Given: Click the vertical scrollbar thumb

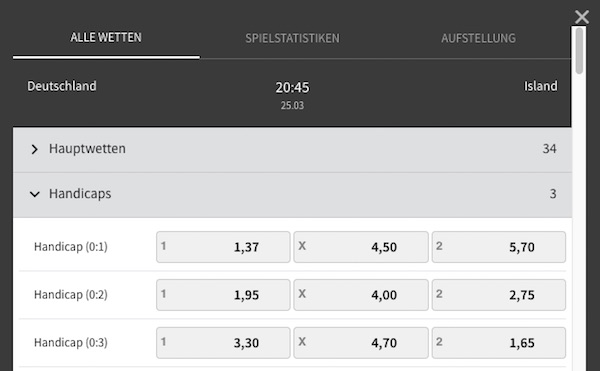Looking at the screenshot, I should pos(579,50).
